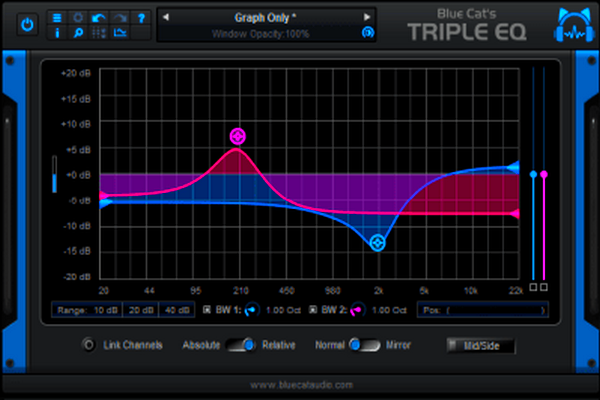
Task: Click the TRIPLE EQ title text
Action: (467, 32)
